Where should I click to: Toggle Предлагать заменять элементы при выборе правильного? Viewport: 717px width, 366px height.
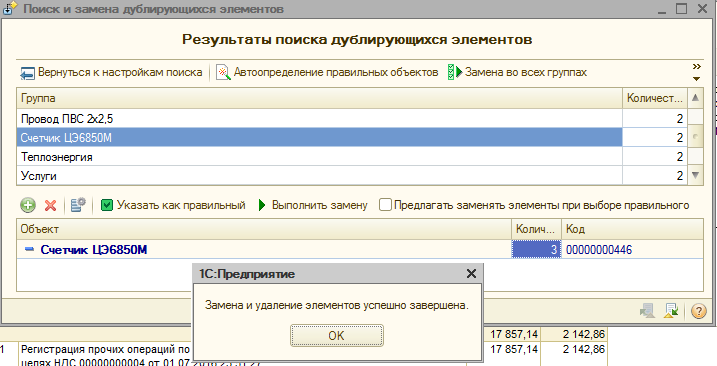385,205
